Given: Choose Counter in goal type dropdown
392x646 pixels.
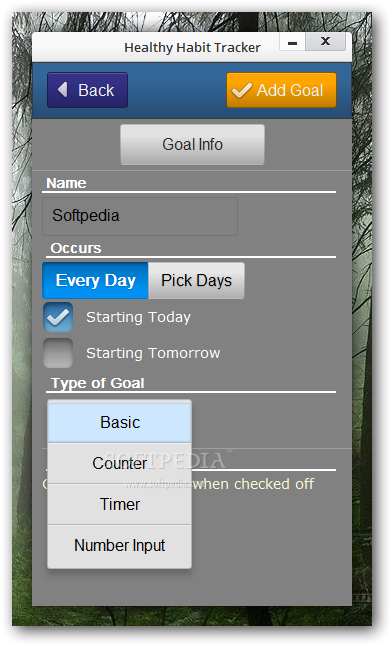Looking at the screenshot, I should point(120,463).
